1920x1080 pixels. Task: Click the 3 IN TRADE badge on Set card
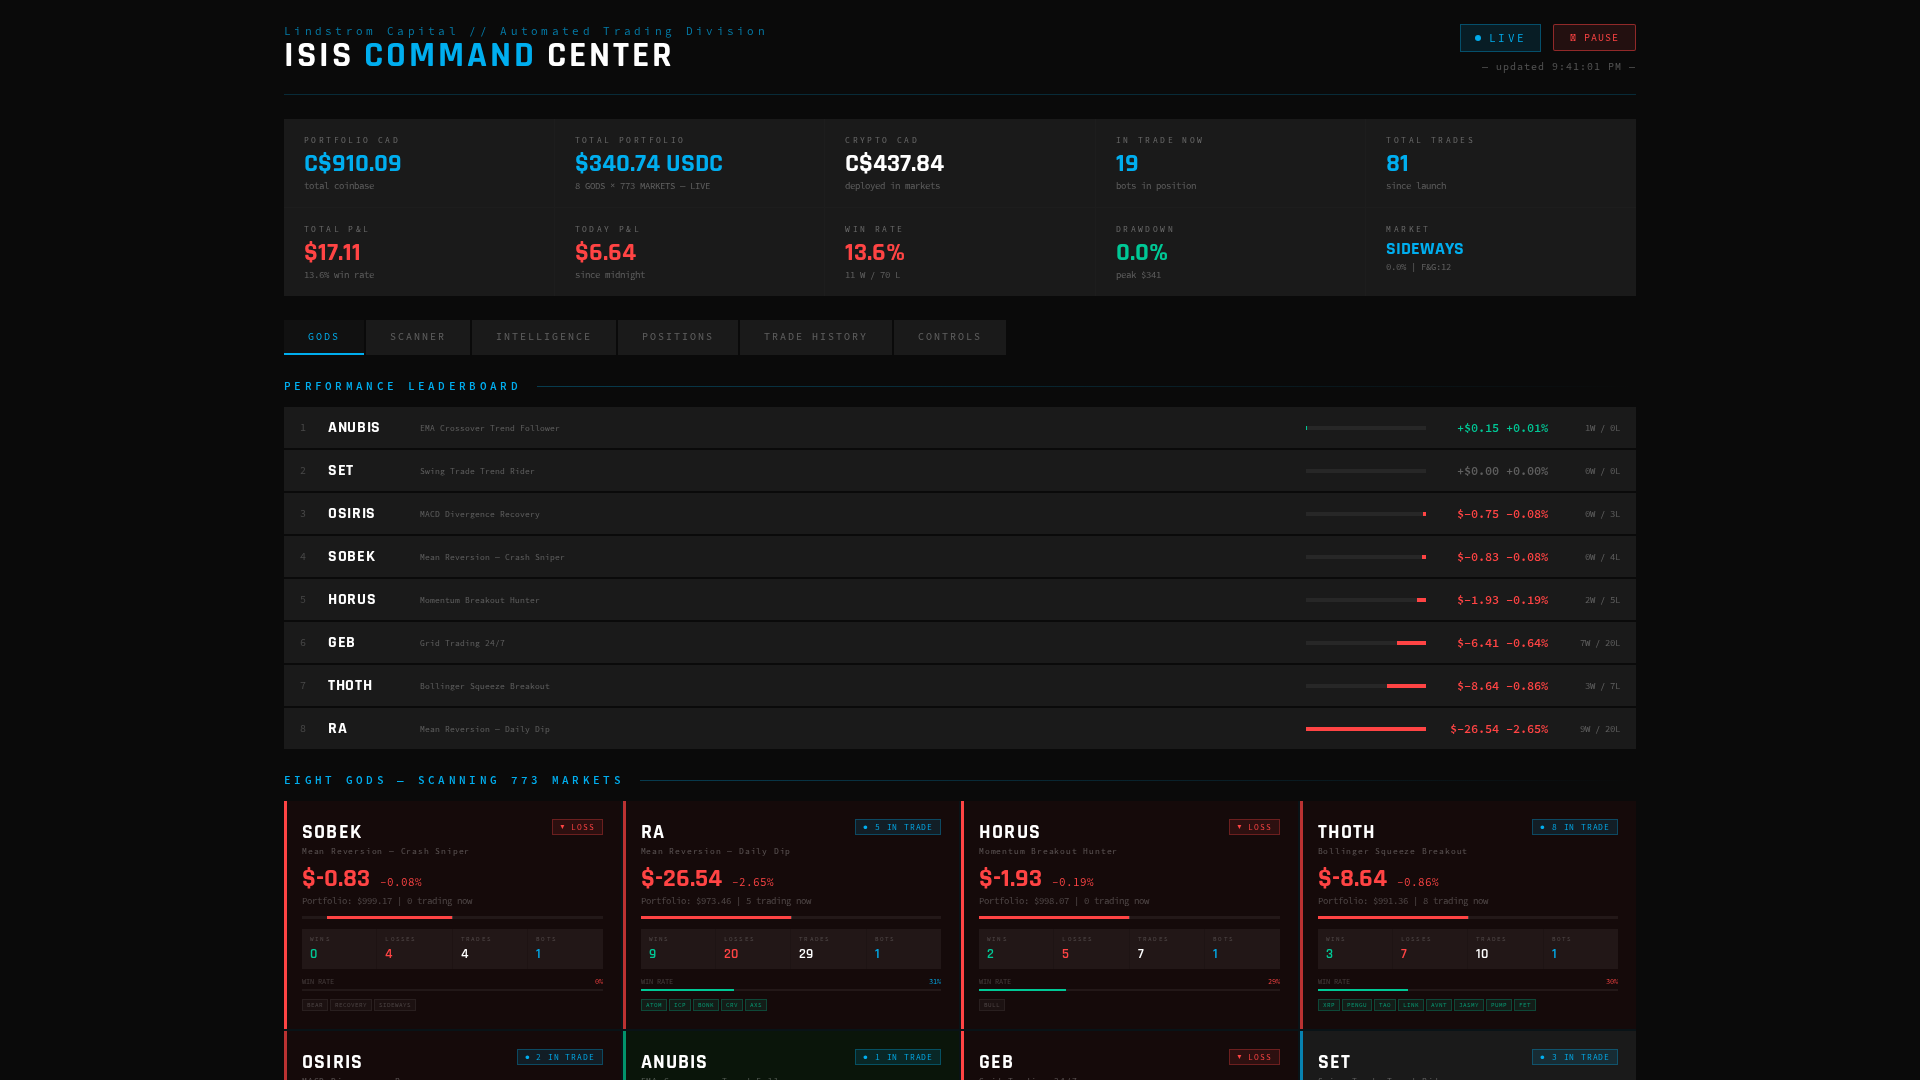[x=1575, y=1057]
